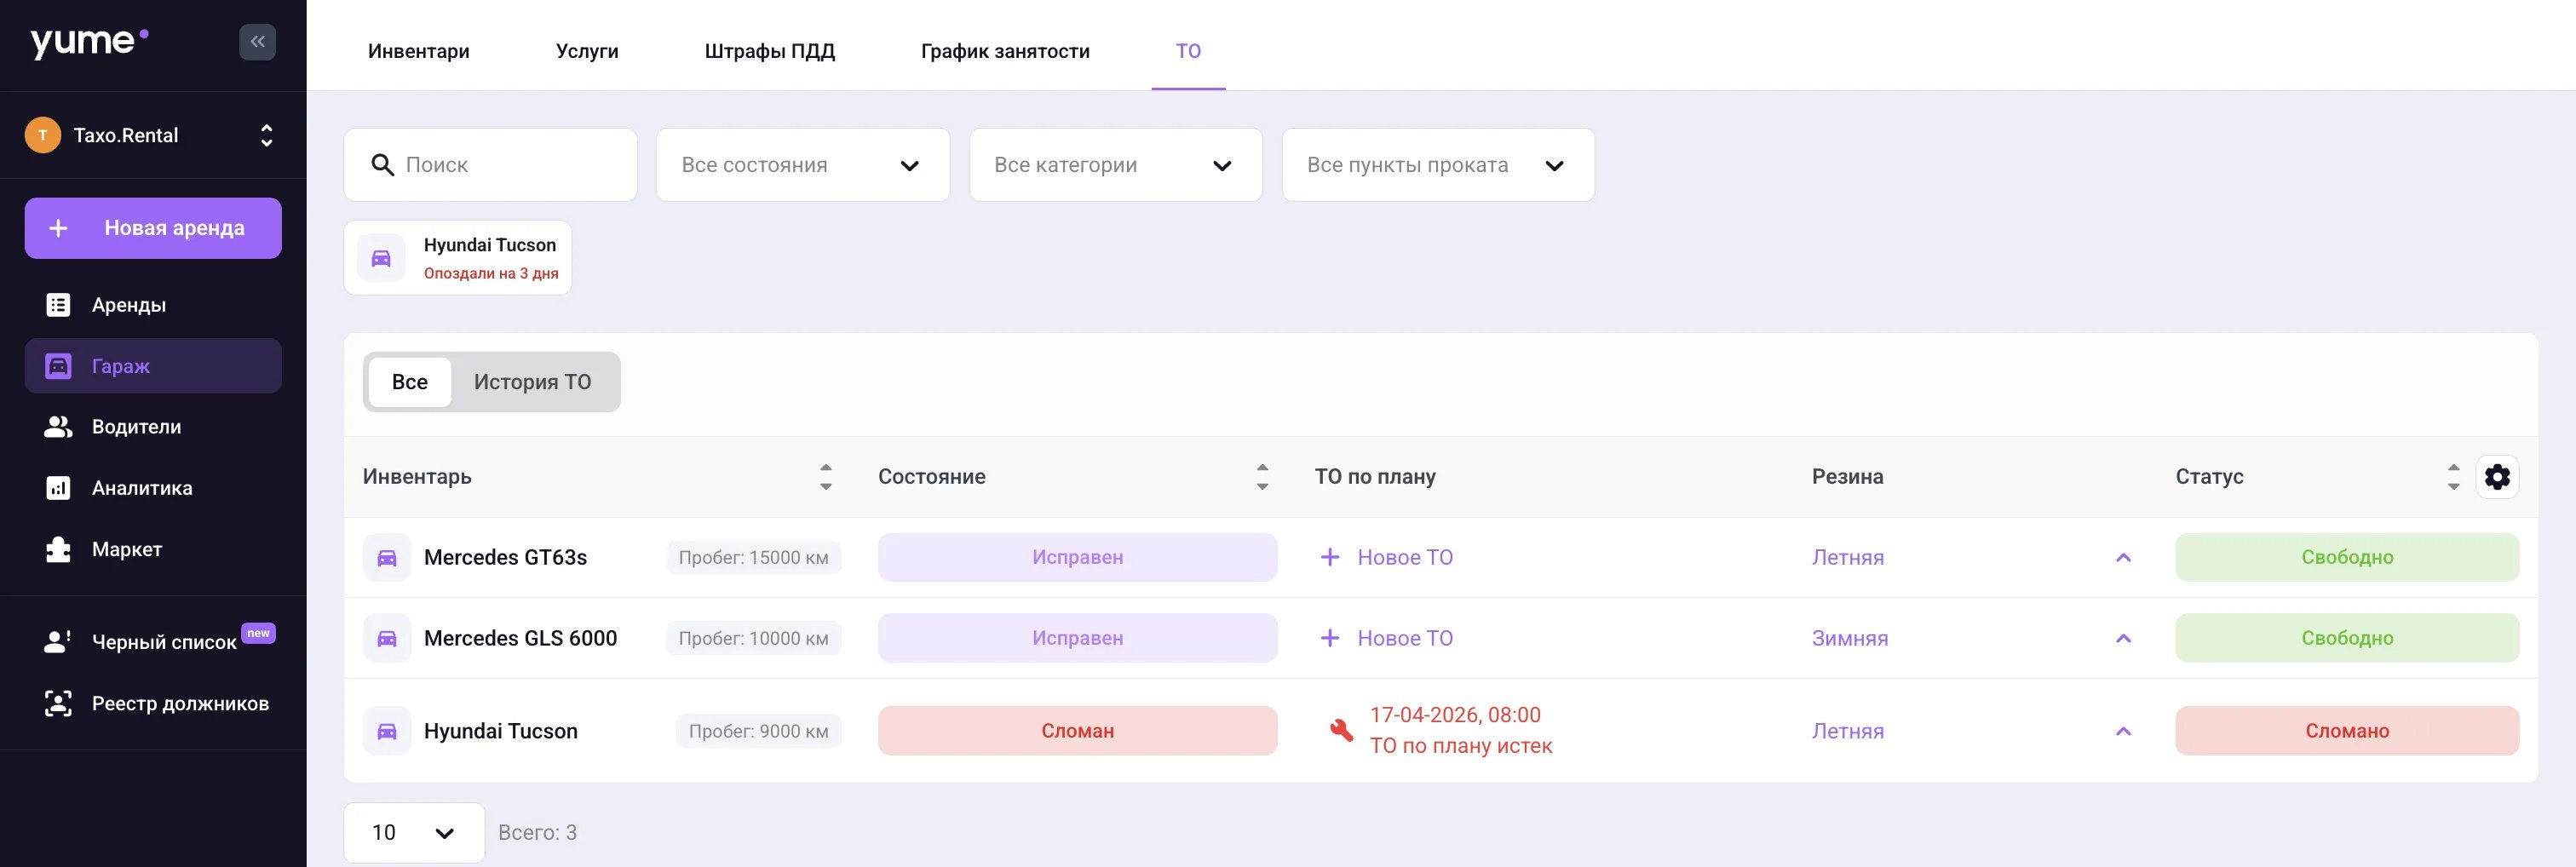The height and width of the screenshot is (867, 2576).
Task: Switch to the Штрафы ПДД tab
Action: 769,51
